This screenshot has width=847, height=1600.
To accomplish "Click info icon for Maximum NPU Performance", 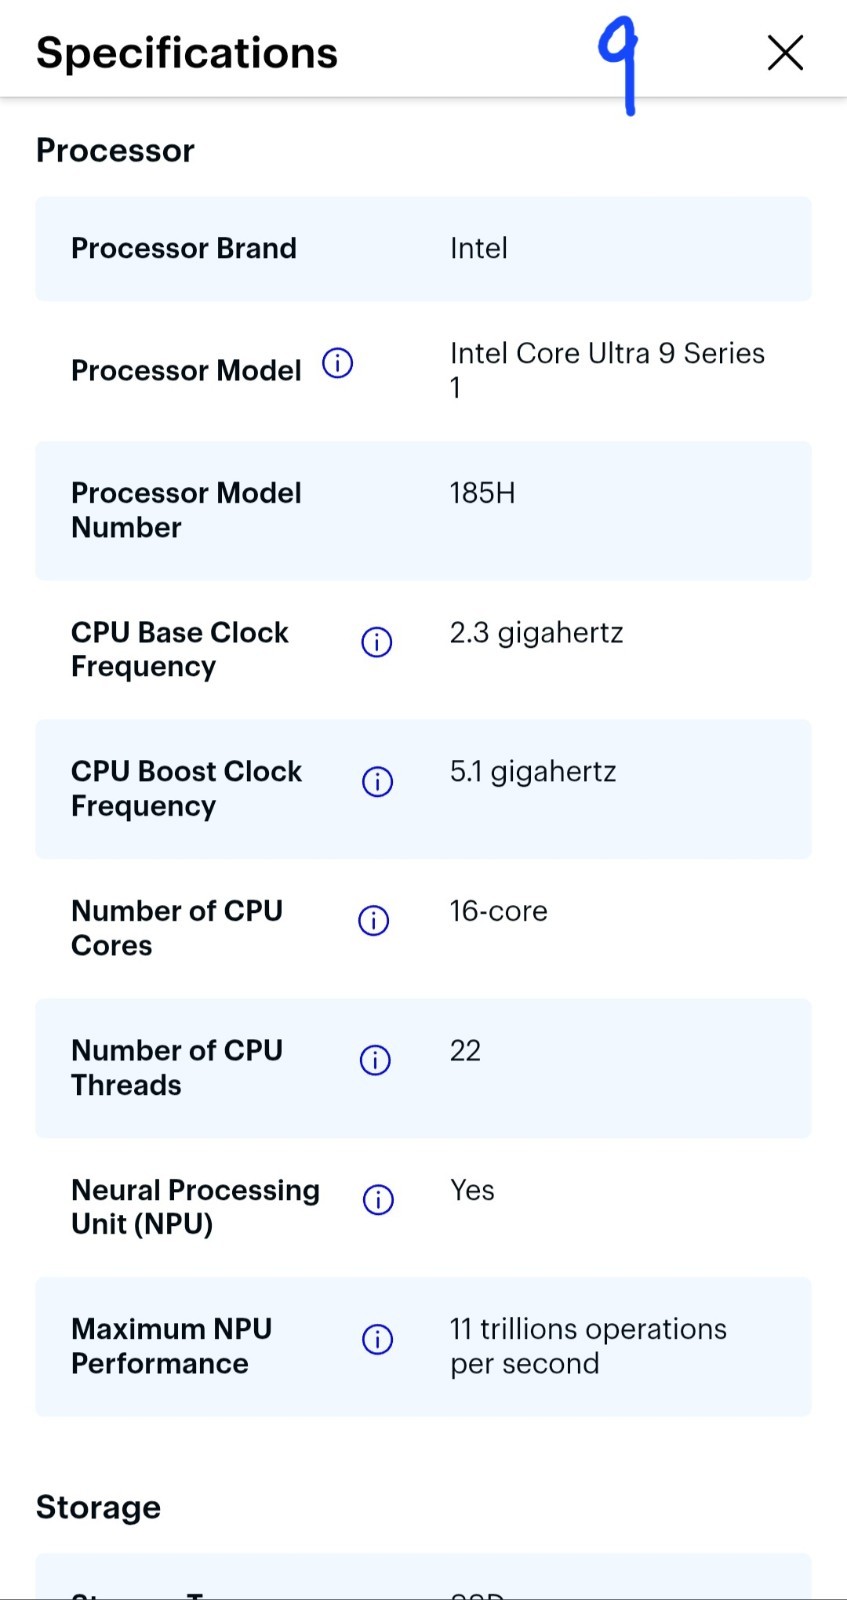I will (x=377, y=1339).
